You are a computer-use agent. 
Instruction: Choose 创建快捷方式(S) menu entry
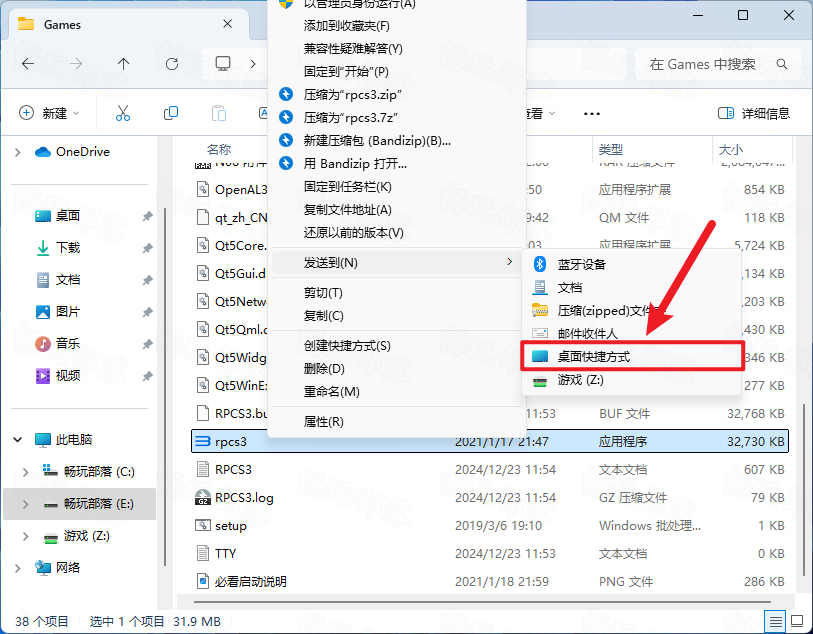[x=397, y=346]
